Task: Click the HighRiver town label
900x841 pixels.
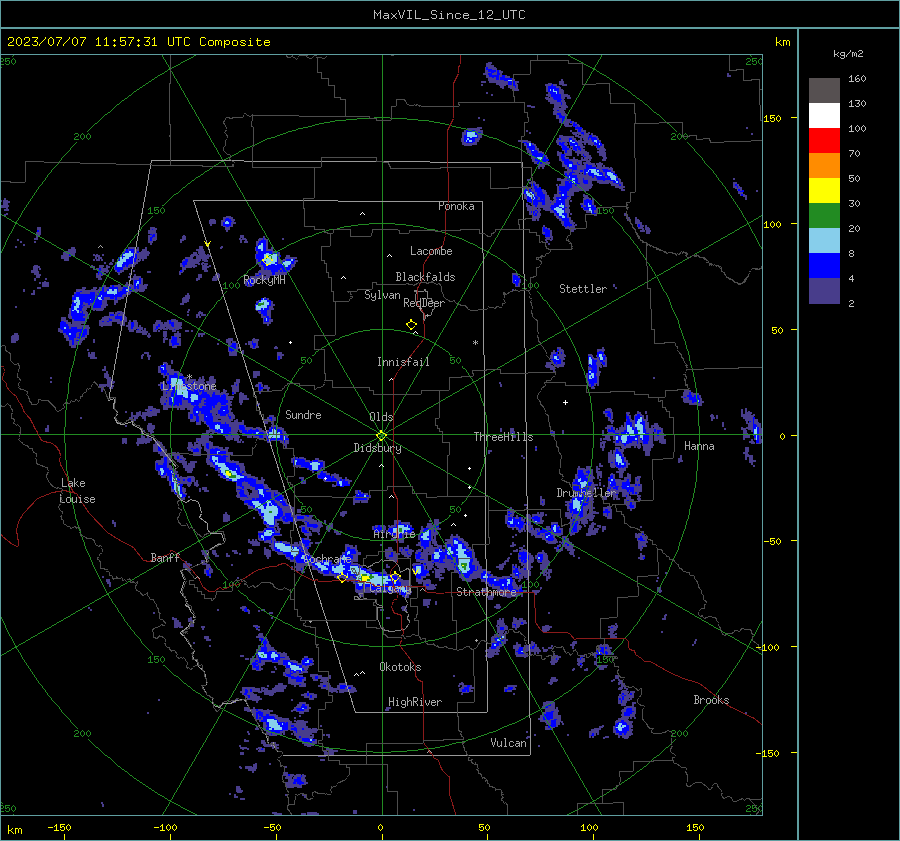Action: coord(415,702)
